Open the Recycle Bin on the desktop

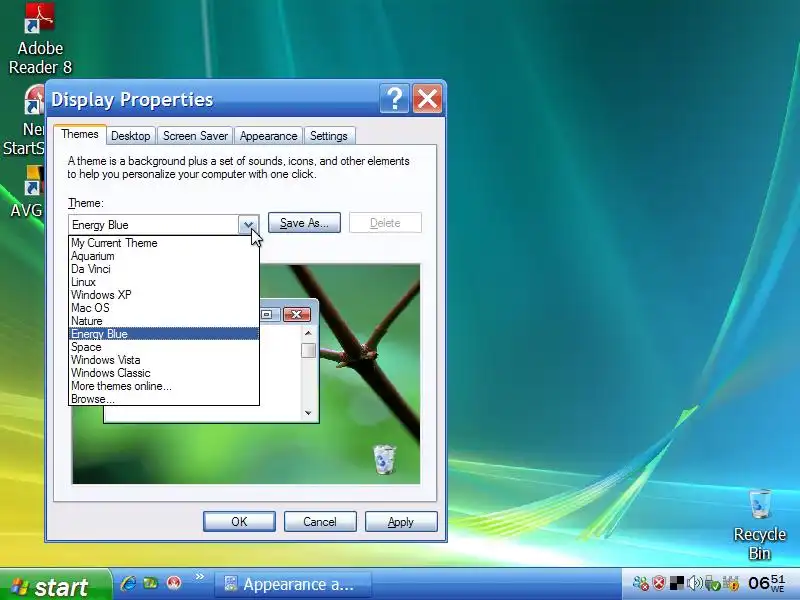pos(760,526)
